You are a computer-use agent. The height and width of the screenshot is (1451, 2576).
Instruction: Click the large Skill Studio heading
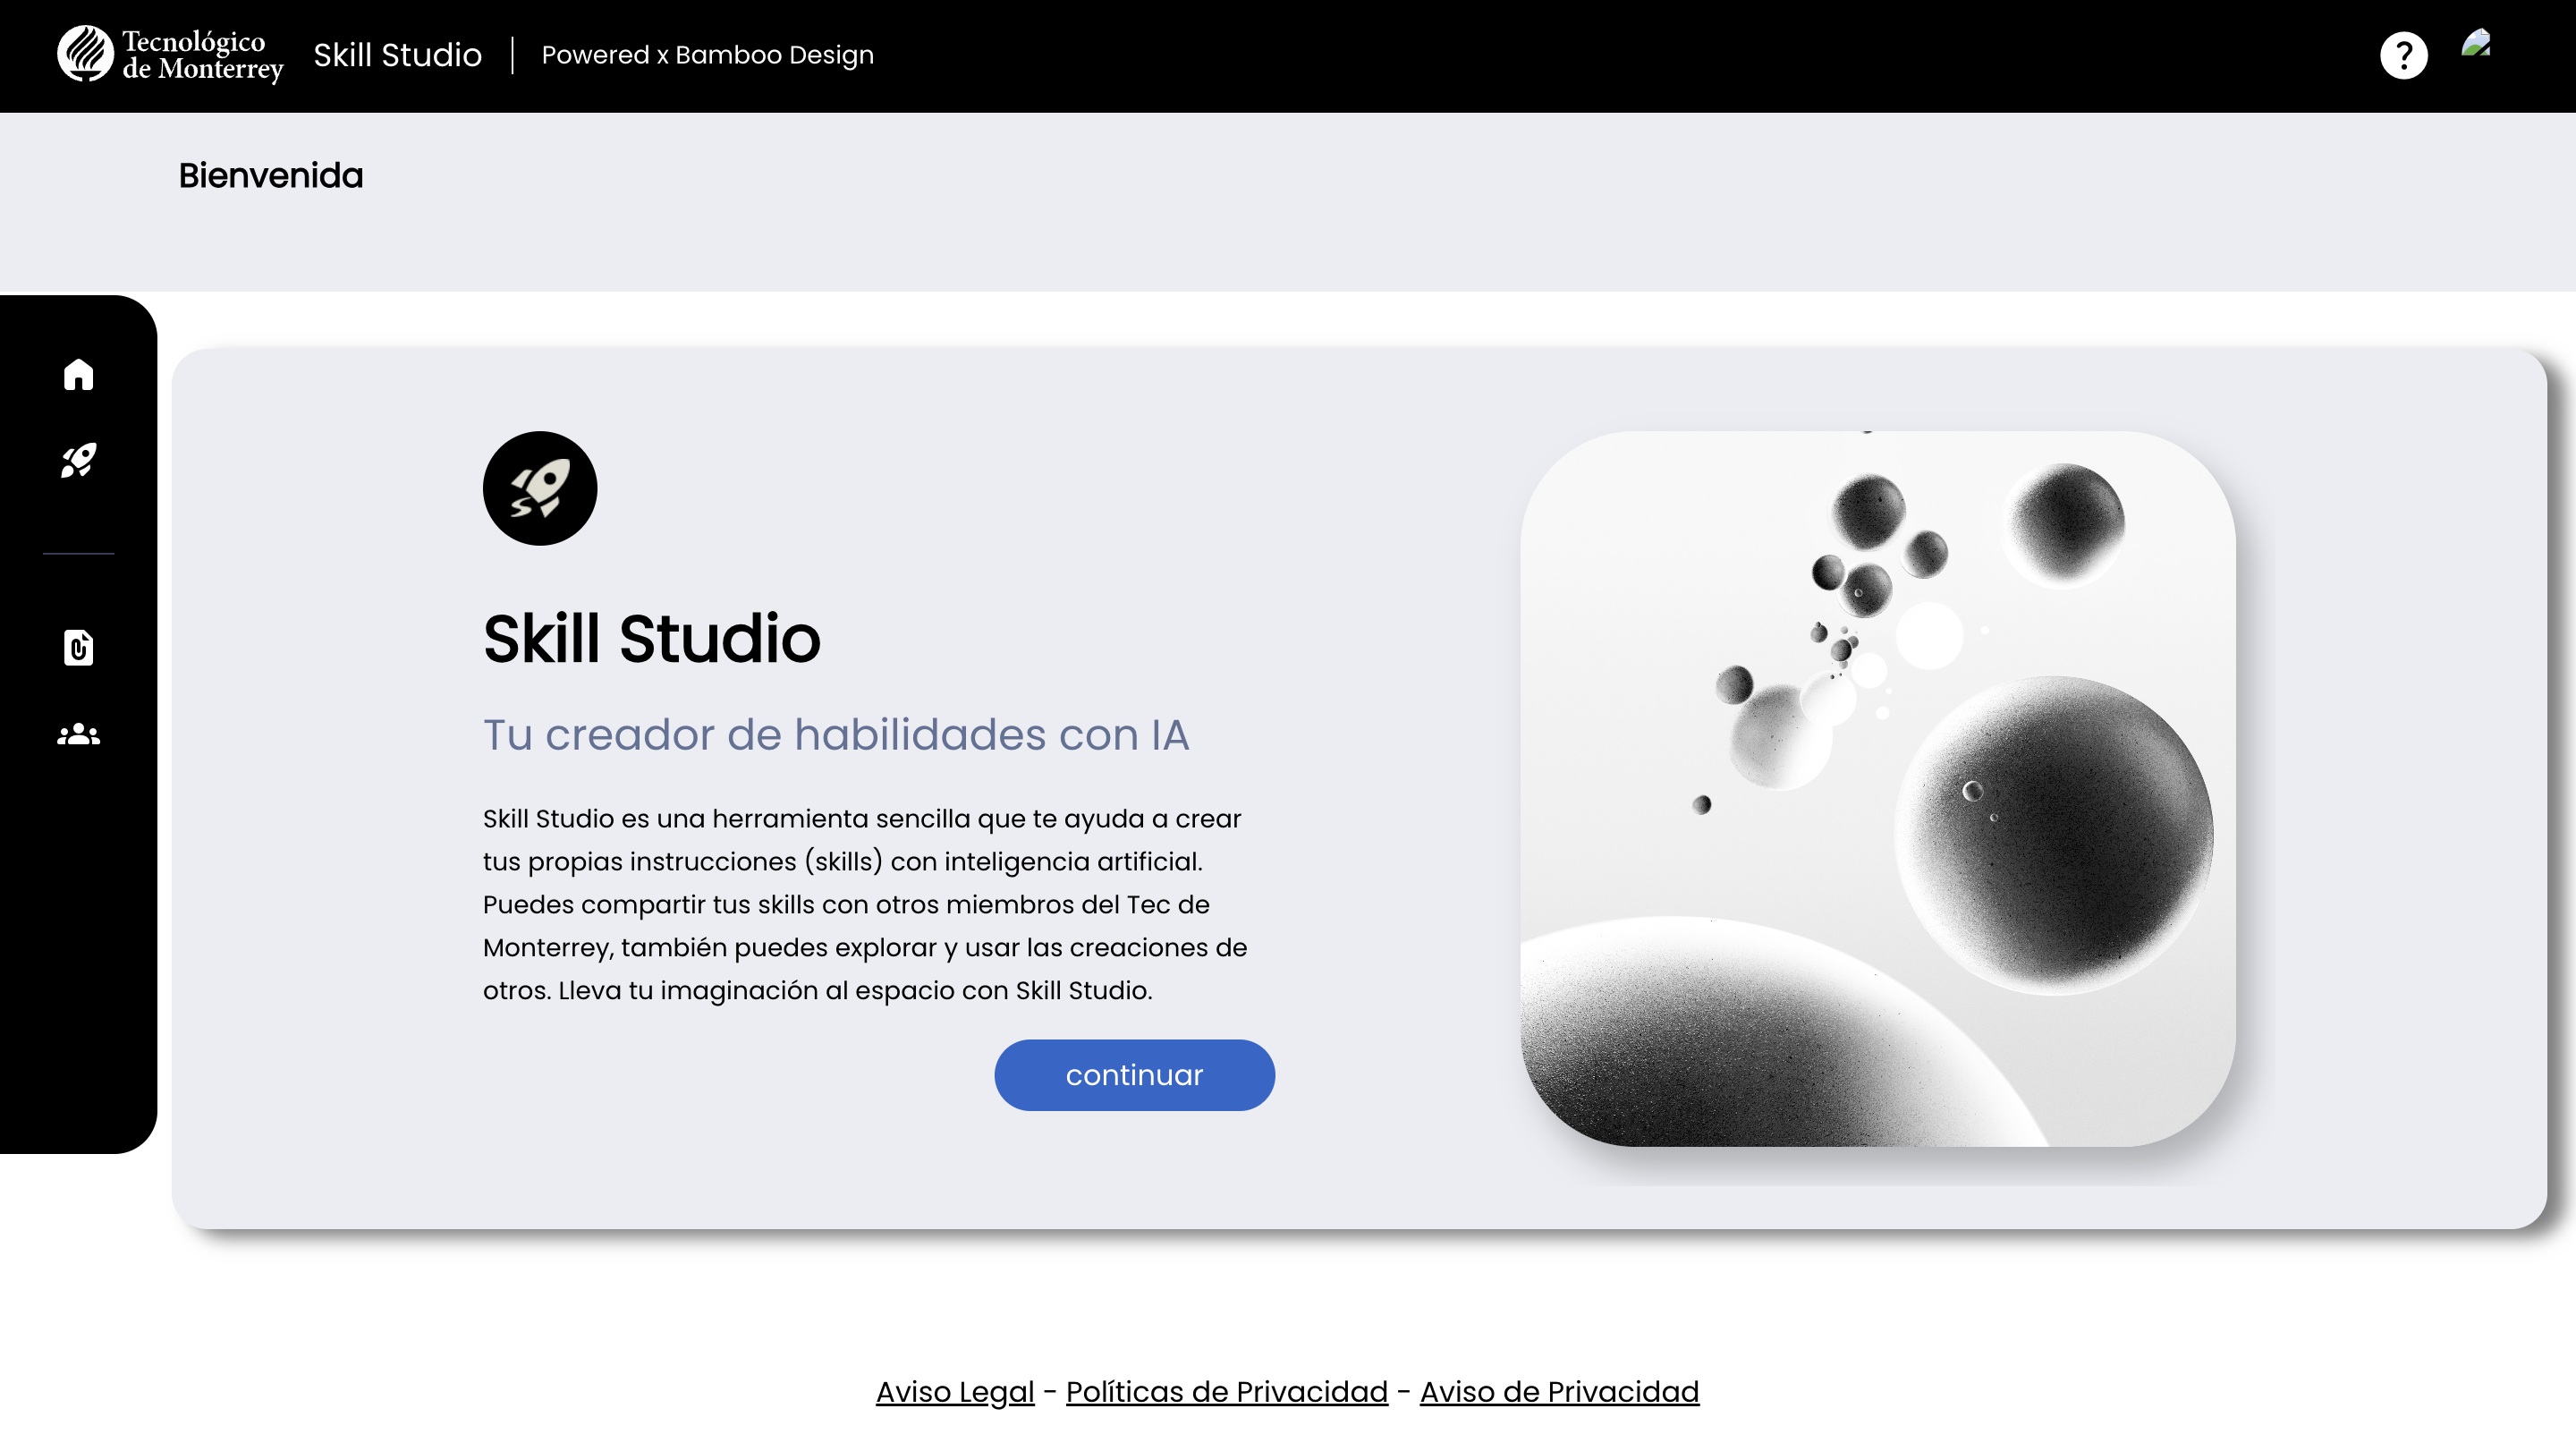(x=652, y=638)
